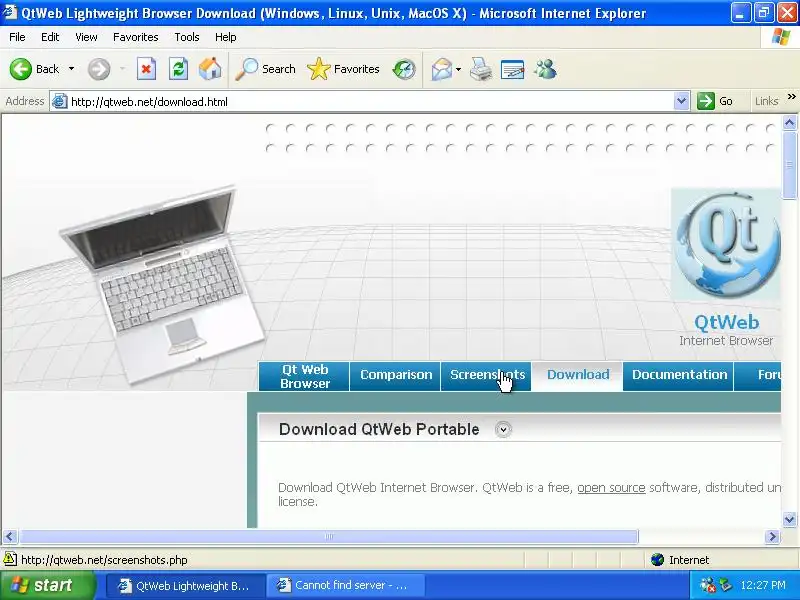Open the Windows start button
This screenshot has width=800, height=600.
click(47, 585)
